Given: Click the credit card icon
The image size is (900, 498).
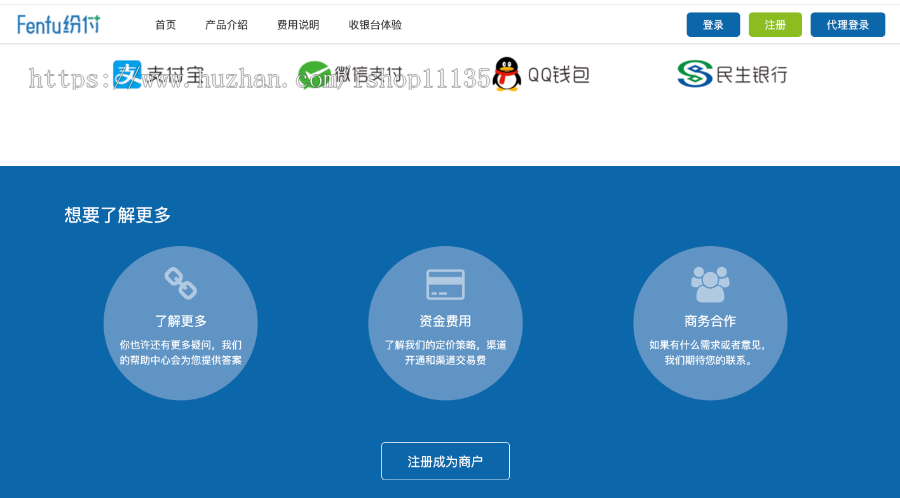Looking at the screenshot, I should point(445,285).
